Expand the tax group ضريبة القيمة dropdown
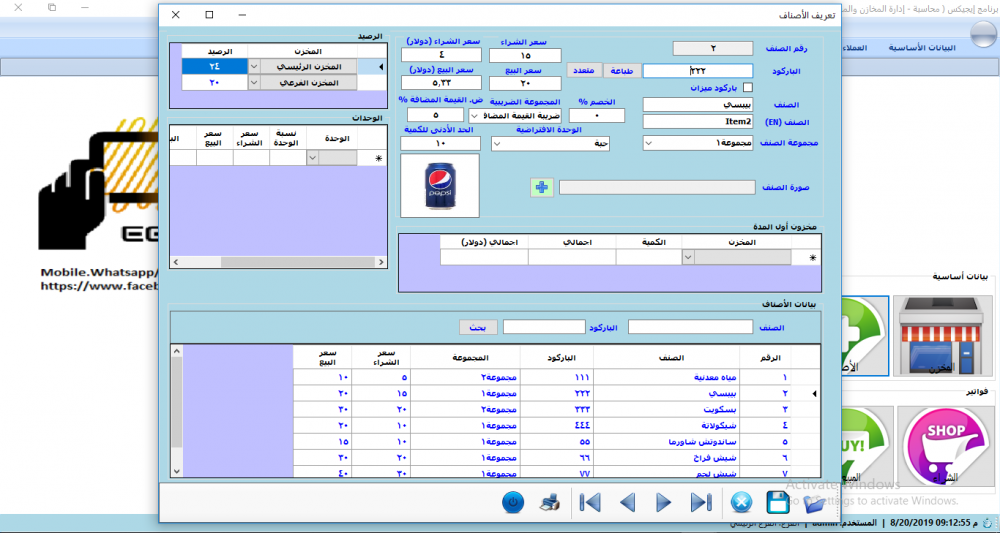This screenshot has height=533, width=1000. (x=475, y=116)
